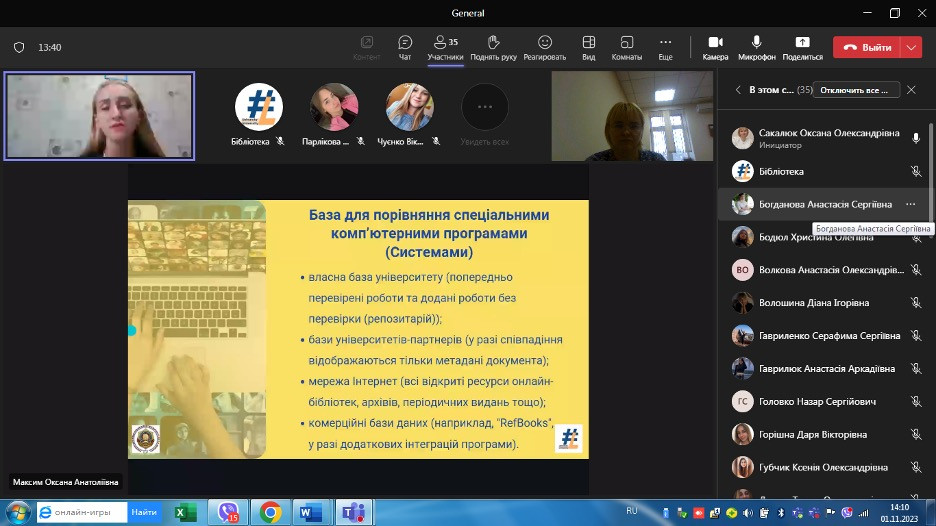Open the Реагировать reactions menu
Image resolution: width=936 pixels, height=526 pixels.
point(545,46)
